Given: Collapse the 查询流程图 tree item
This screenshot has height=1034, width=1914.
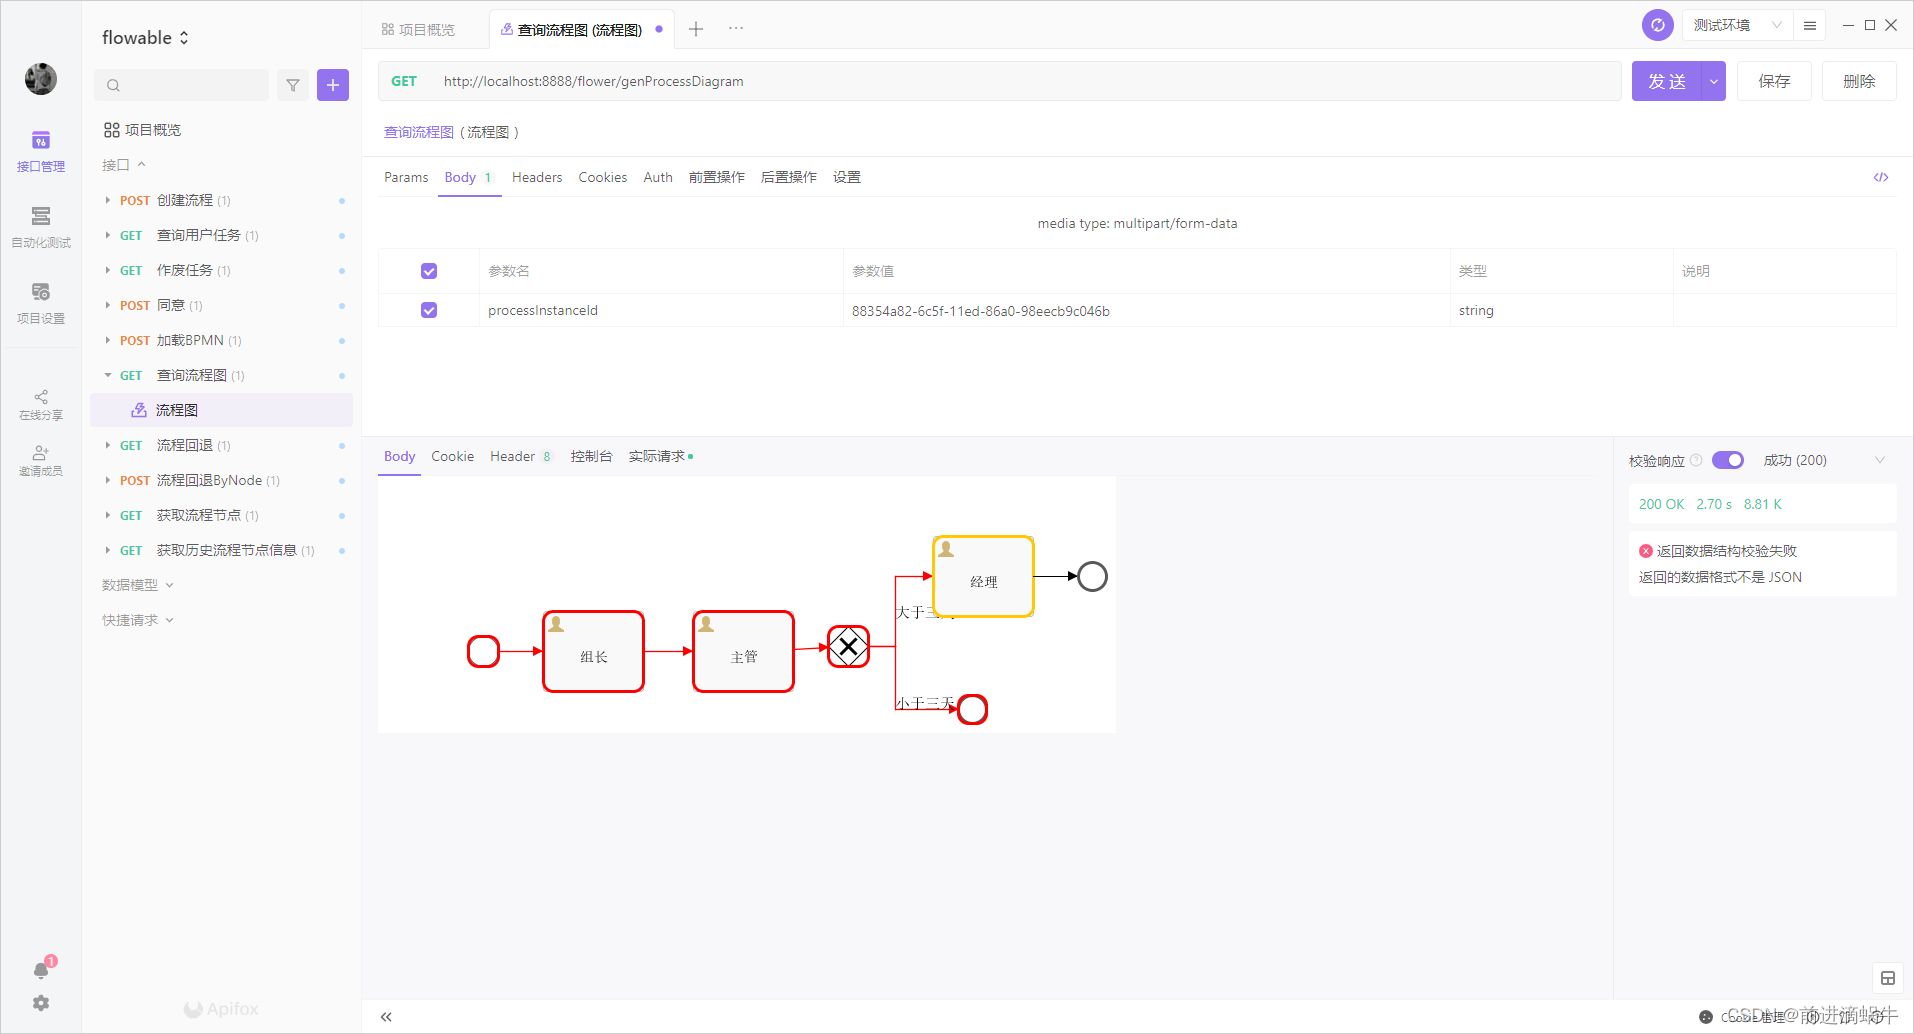Looking at the screenshot, I should [108, 375].
